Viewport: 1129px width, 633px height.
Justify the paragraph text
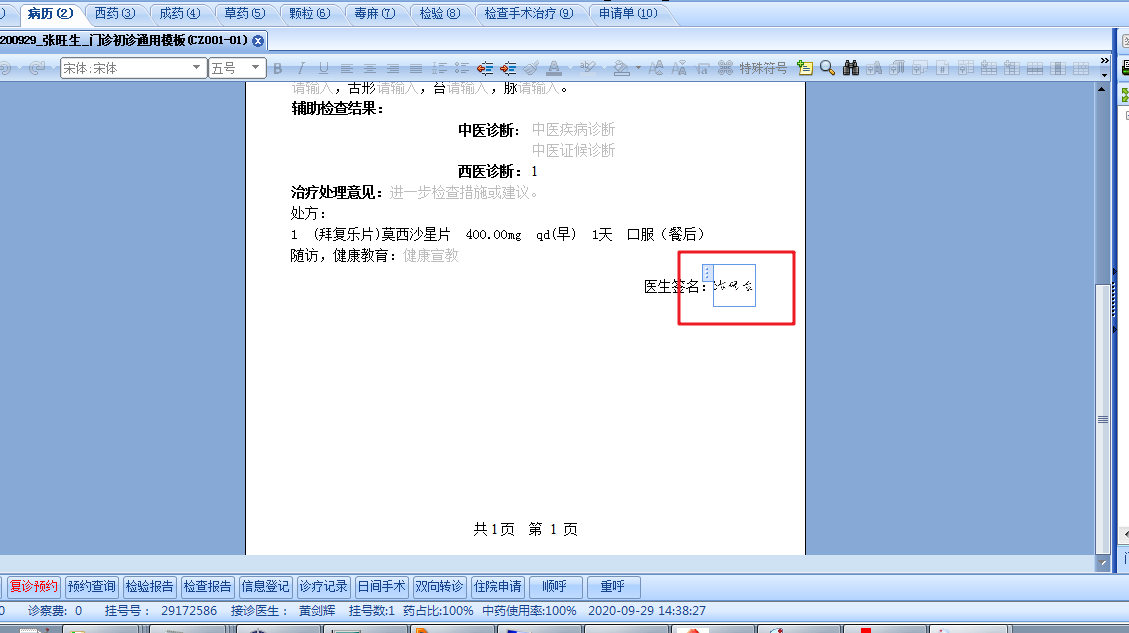pyautogui.click(x=416, y=68)
